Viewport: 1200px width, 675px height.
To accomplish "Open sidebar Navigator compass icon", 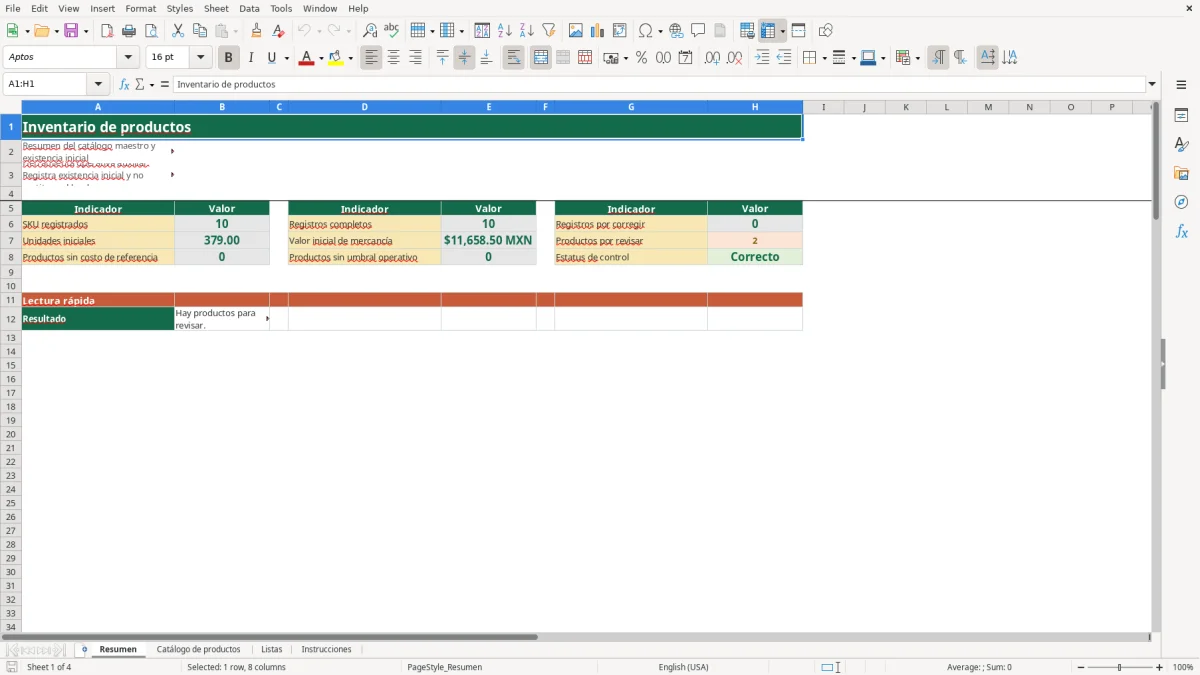I will 1181,202.
